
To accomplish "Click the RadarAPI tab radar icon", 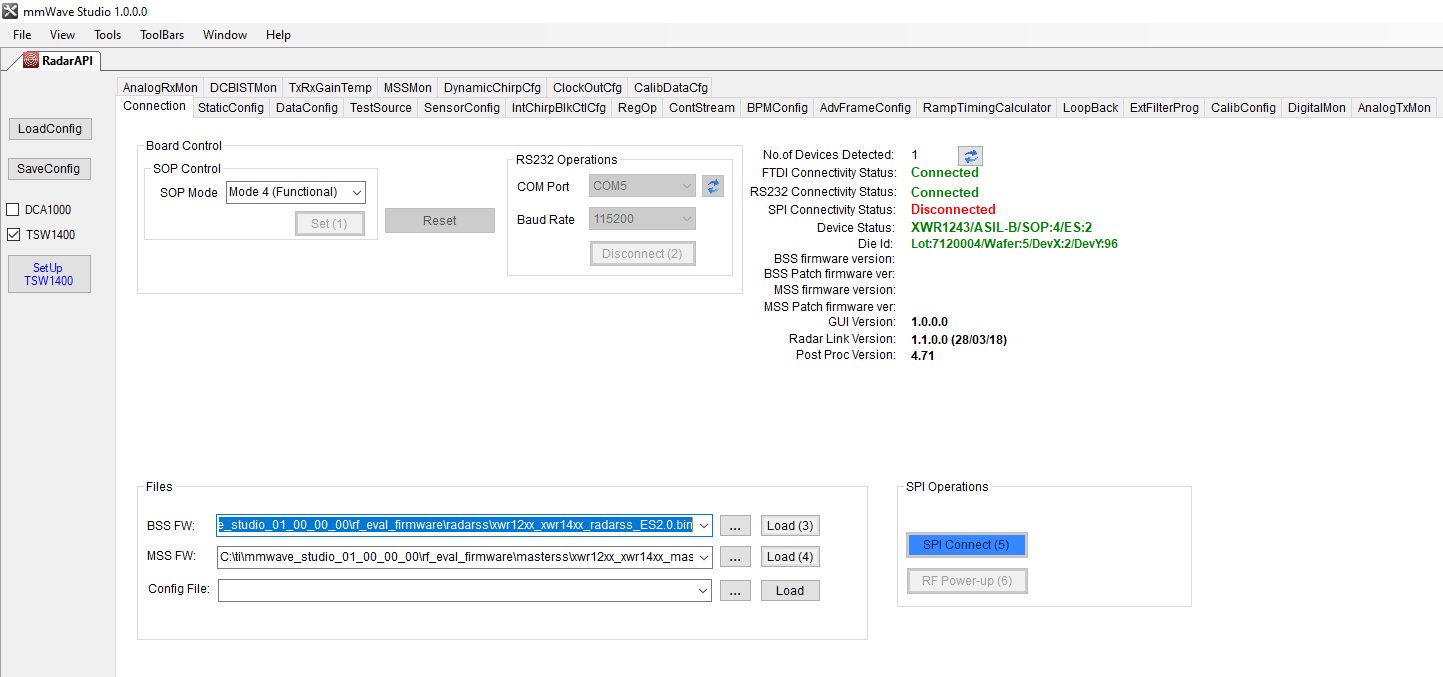I will click(x=31, y=60).
